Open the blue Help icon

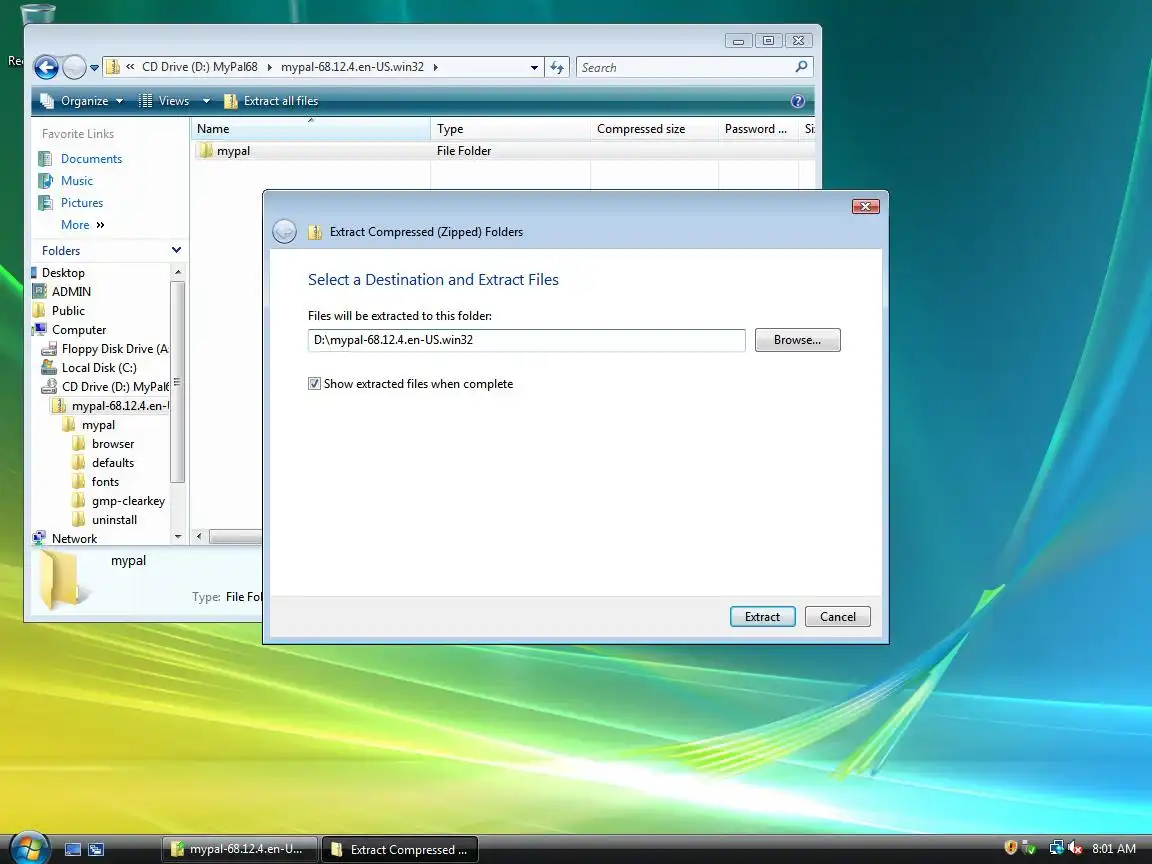click(798, 101)
